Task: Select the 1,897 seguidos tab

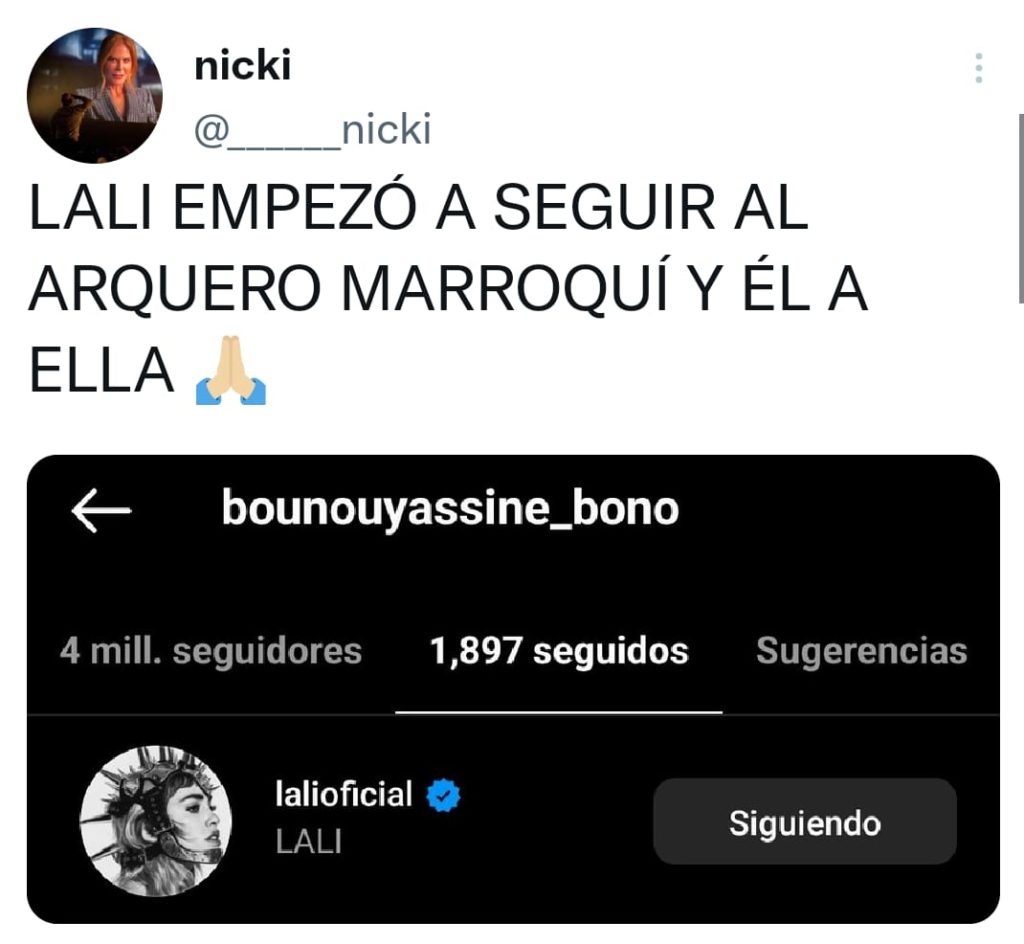Action: coord(559,652)
